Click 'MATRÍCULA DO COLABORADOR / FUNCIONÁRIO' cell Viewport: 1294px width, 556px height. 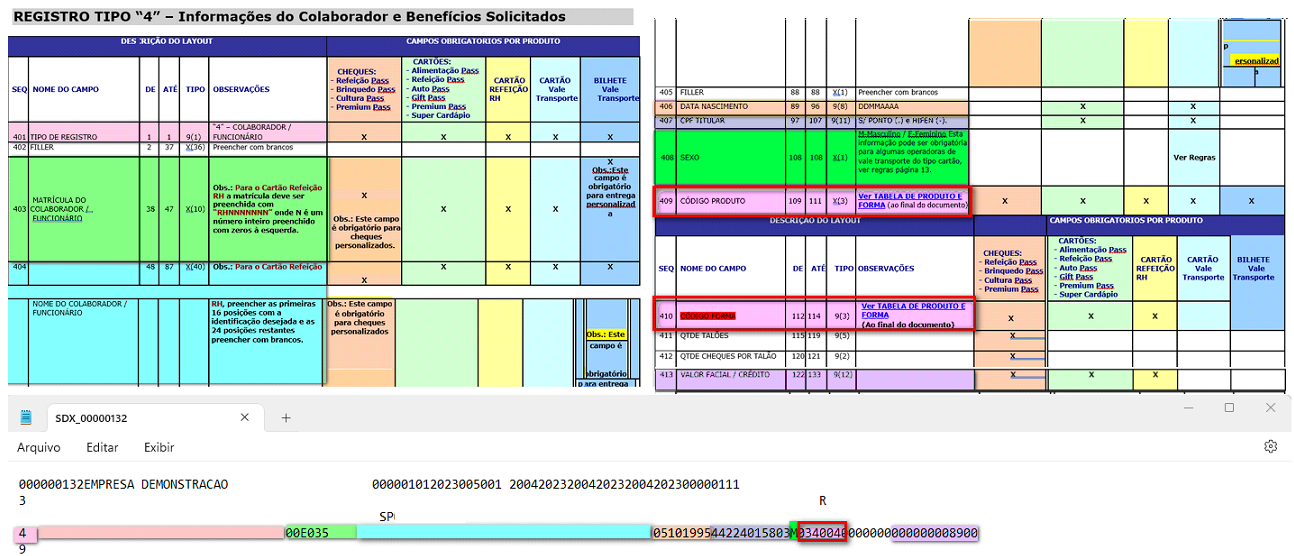coord(85,209)
